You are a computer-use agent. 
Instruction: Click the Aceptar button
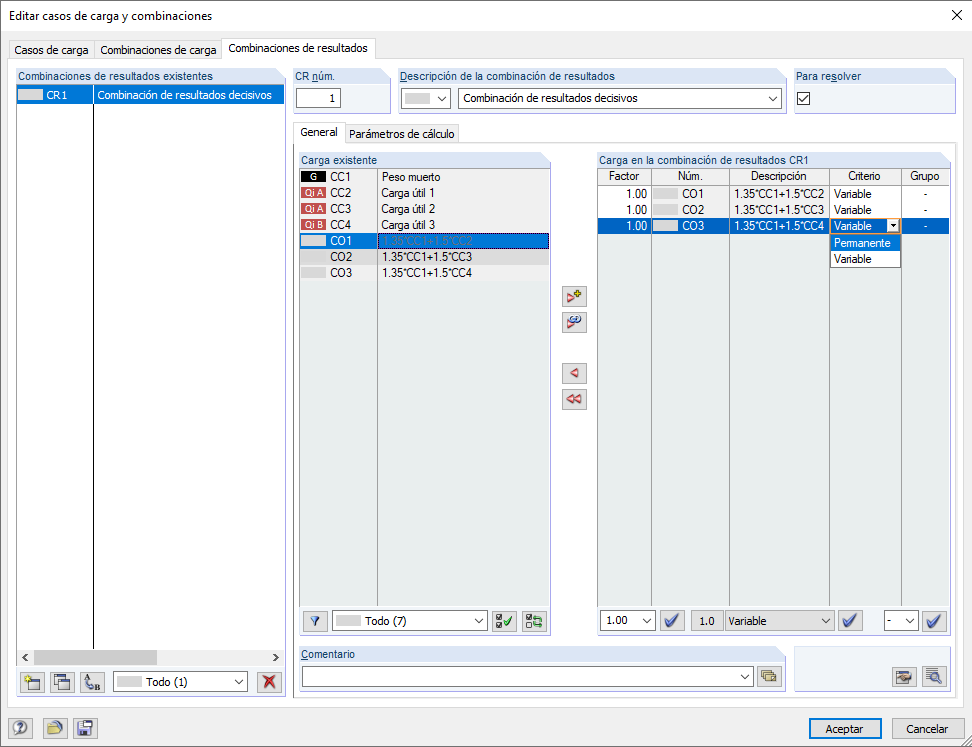tap(844, 729)
